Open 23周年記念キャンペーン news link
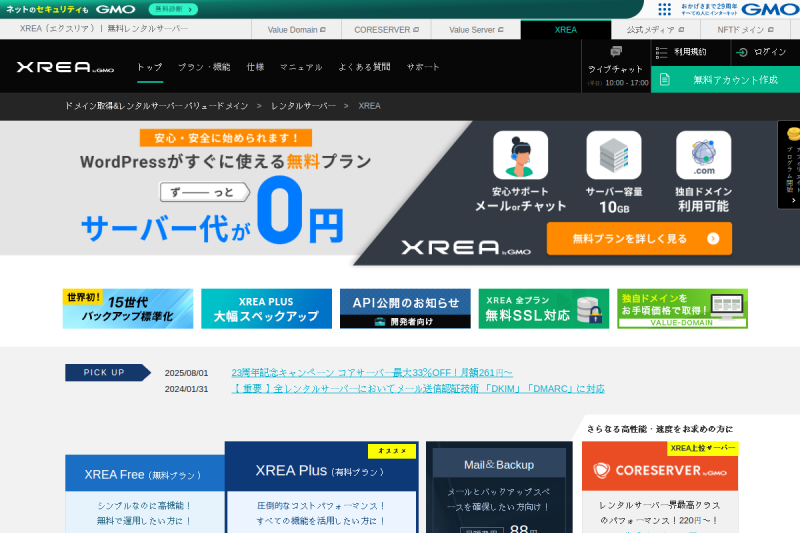 [x=372, y=373]
